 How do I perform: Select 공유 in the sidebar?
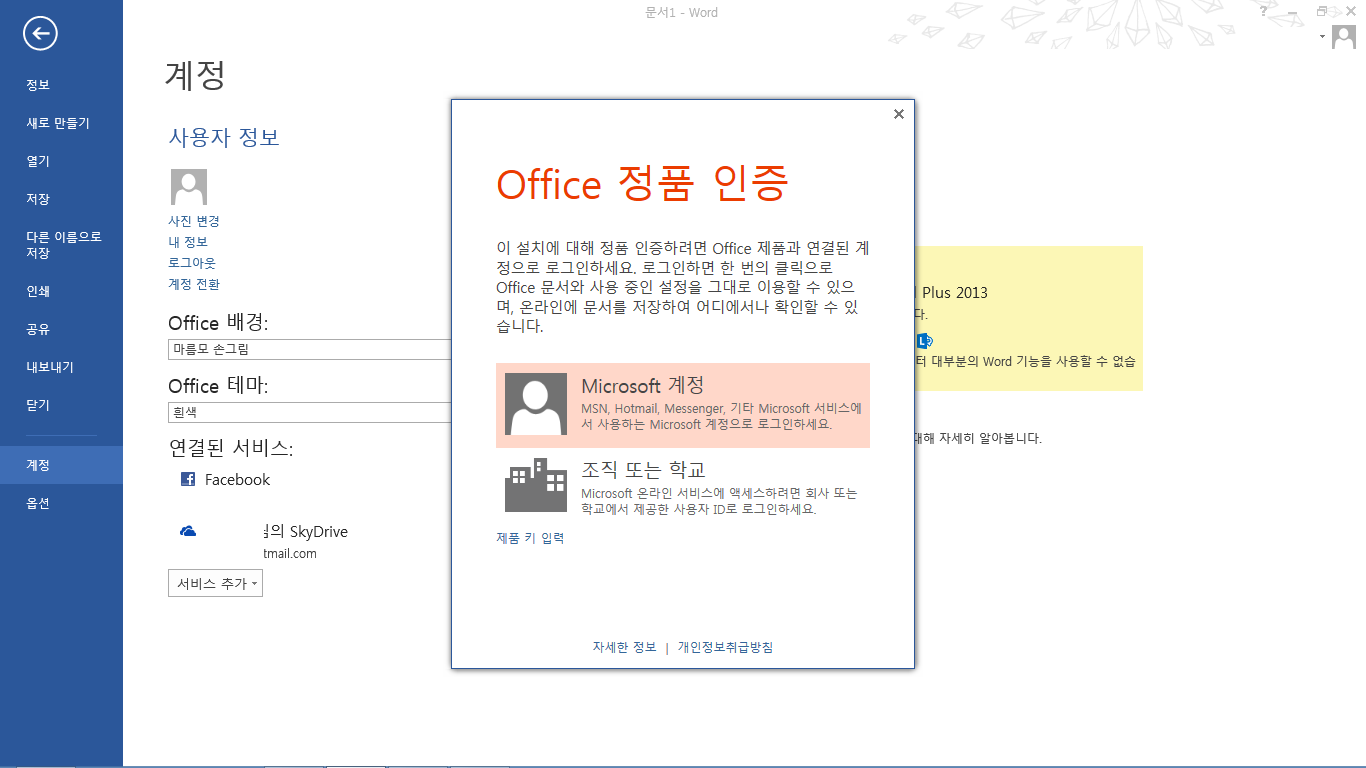pyautogui.click(x=61, y=329)
